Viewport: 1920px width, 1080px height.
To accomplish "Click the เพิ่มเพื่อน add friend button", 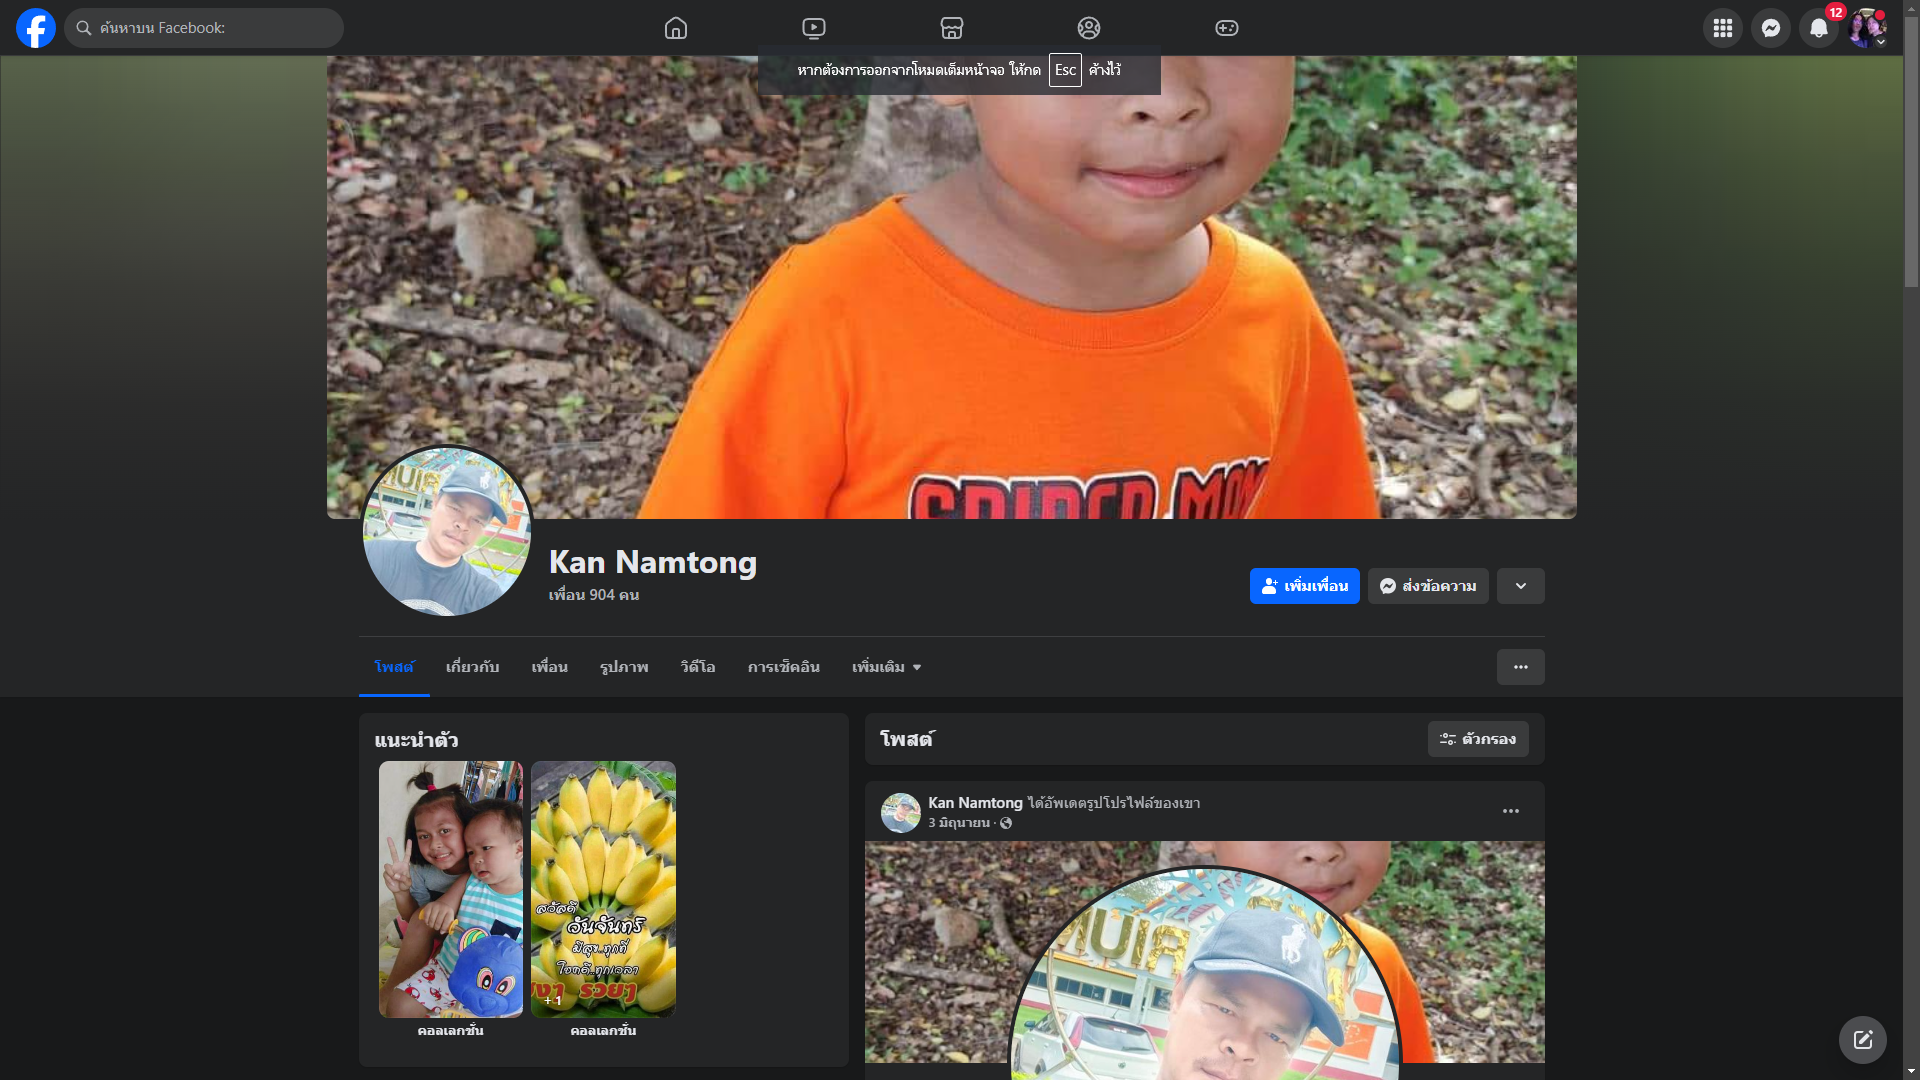I will point(1304,586).
